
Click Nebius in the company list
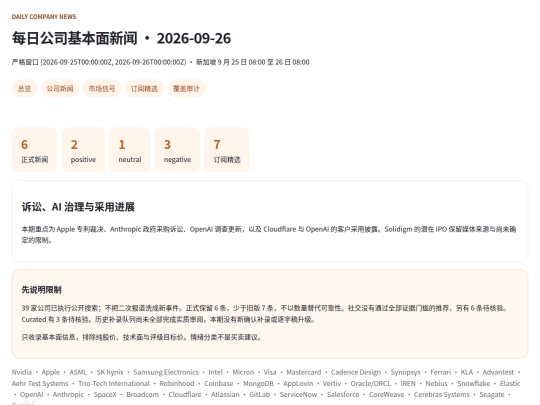(x=436, y=384)
